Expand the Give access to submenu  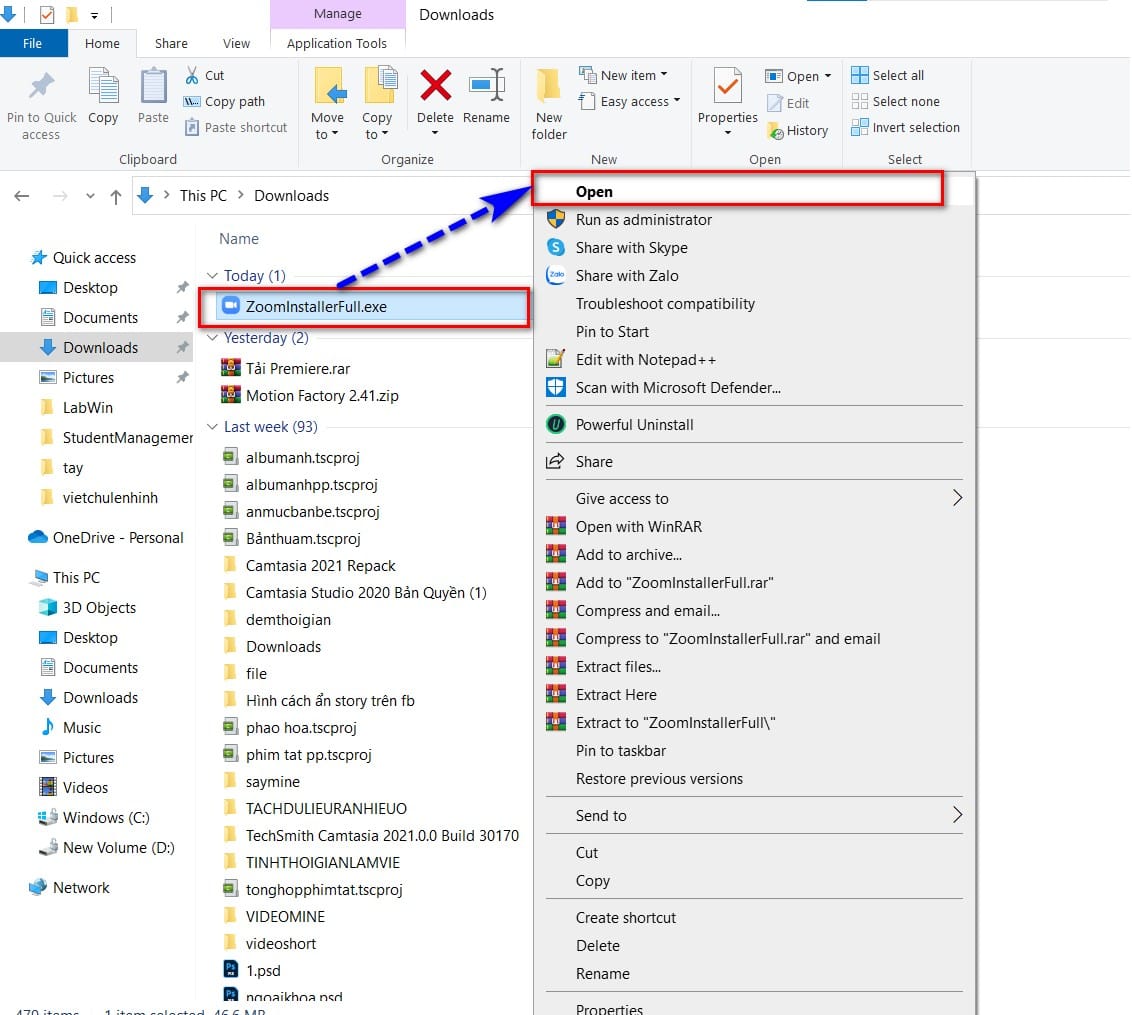(x=754, y=498)
